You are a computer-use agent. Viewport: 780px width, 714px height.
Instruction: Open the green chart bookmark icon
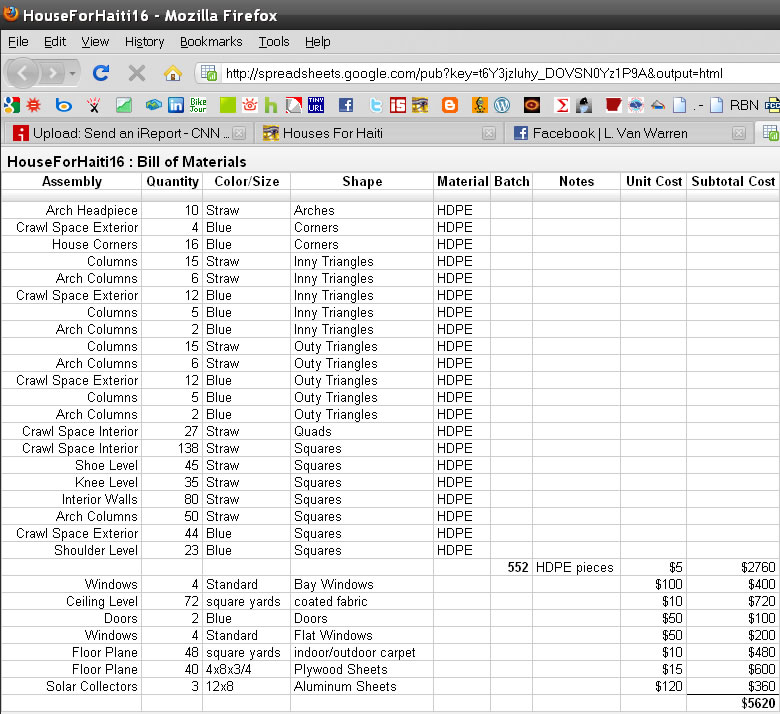click(124, 105)
